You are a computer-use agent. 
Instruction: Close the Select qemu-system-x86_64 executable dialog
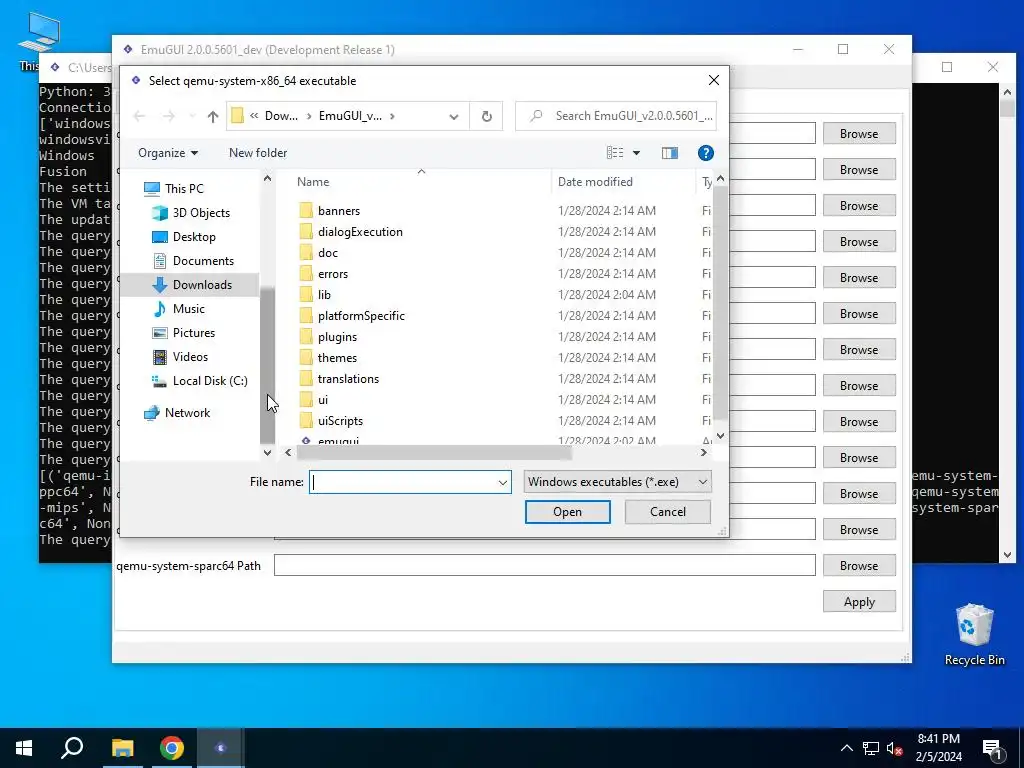(x=714, y=80)
